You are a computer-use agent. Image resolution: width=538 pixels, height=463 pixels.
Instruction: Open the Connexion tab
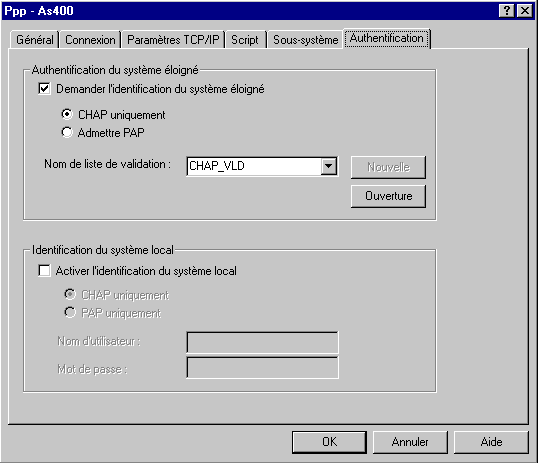pos(90,40)
